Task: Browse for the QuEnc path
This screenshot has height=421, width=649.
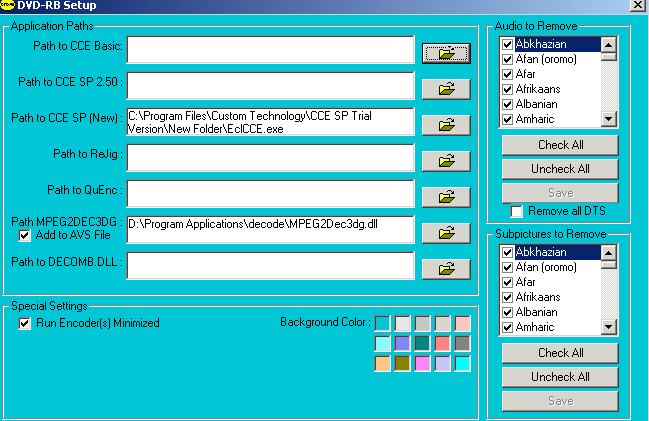Action: [x=446, y=197]
